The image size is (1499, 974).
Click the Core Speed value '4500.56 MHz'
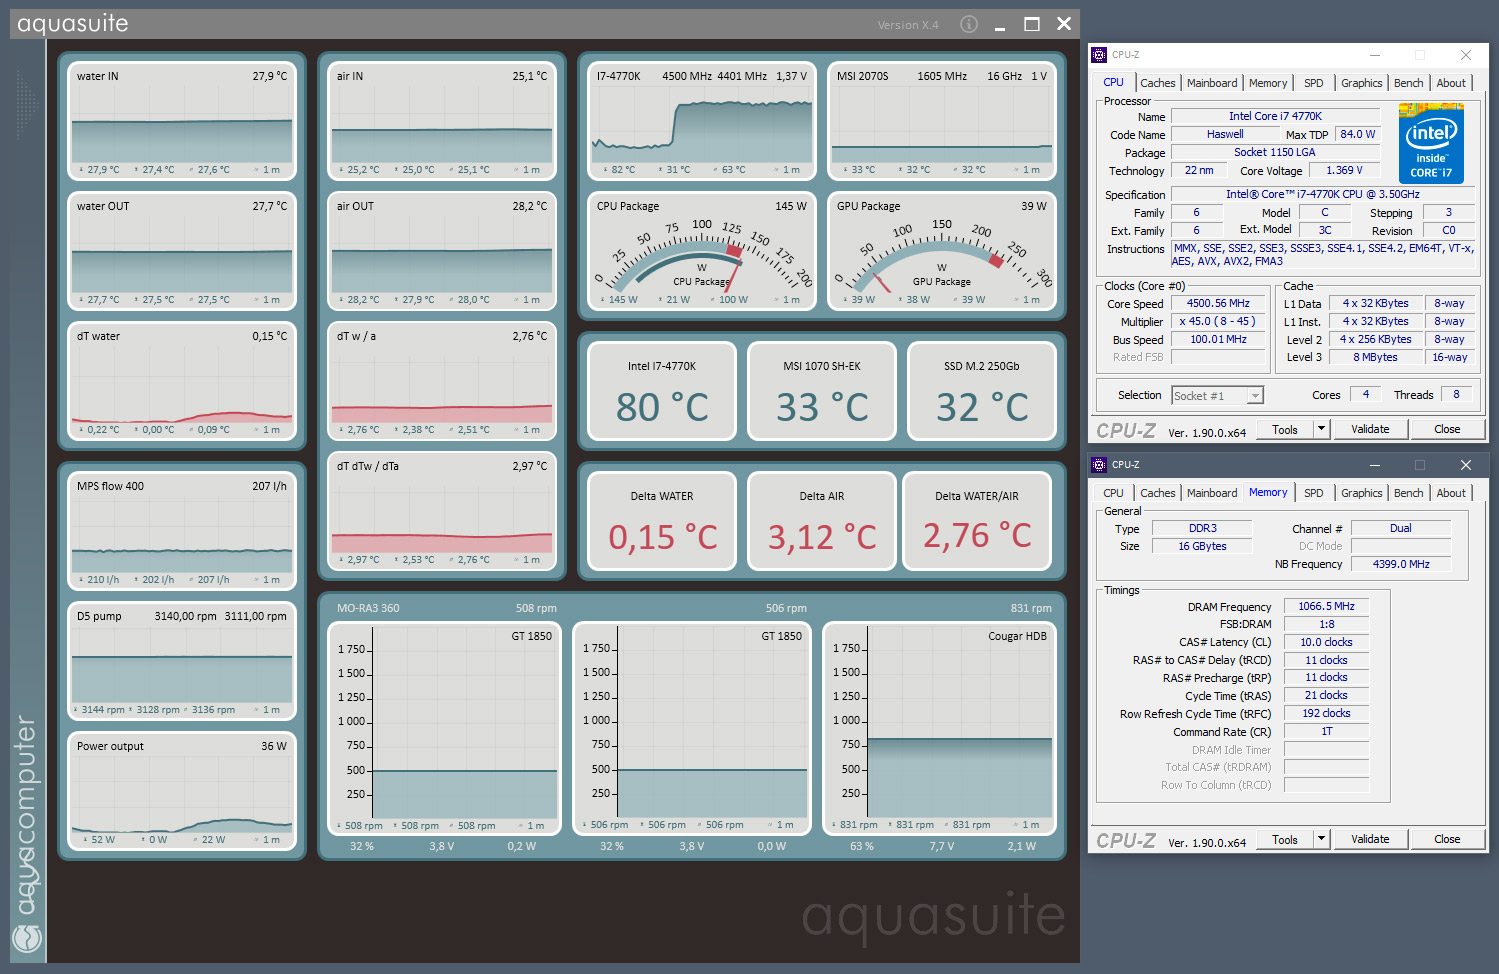(1218, 303)
